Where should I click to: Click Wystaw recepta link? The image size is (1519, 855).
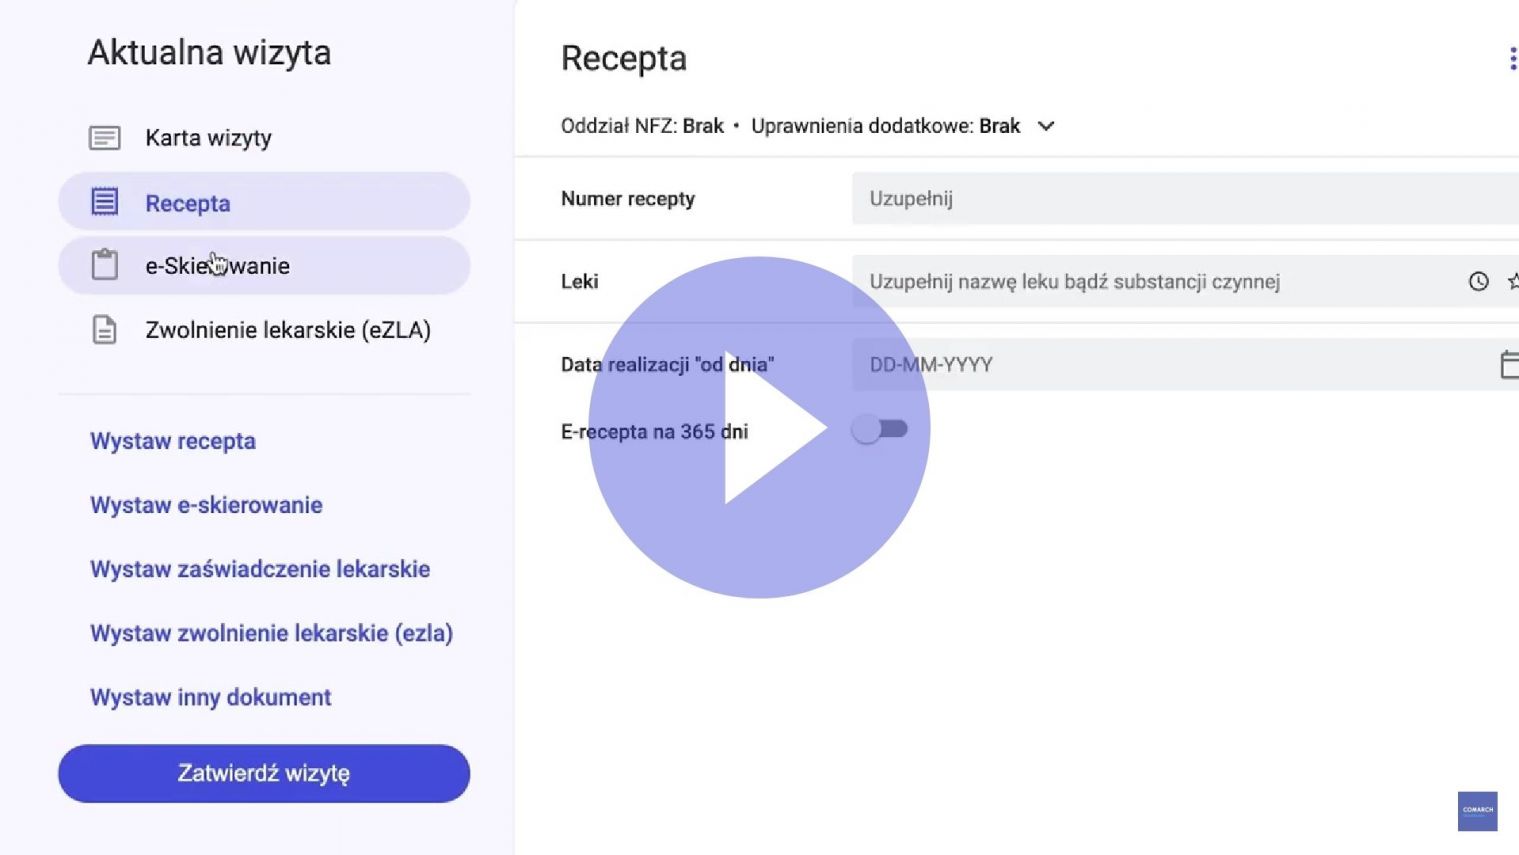[173, 441]
